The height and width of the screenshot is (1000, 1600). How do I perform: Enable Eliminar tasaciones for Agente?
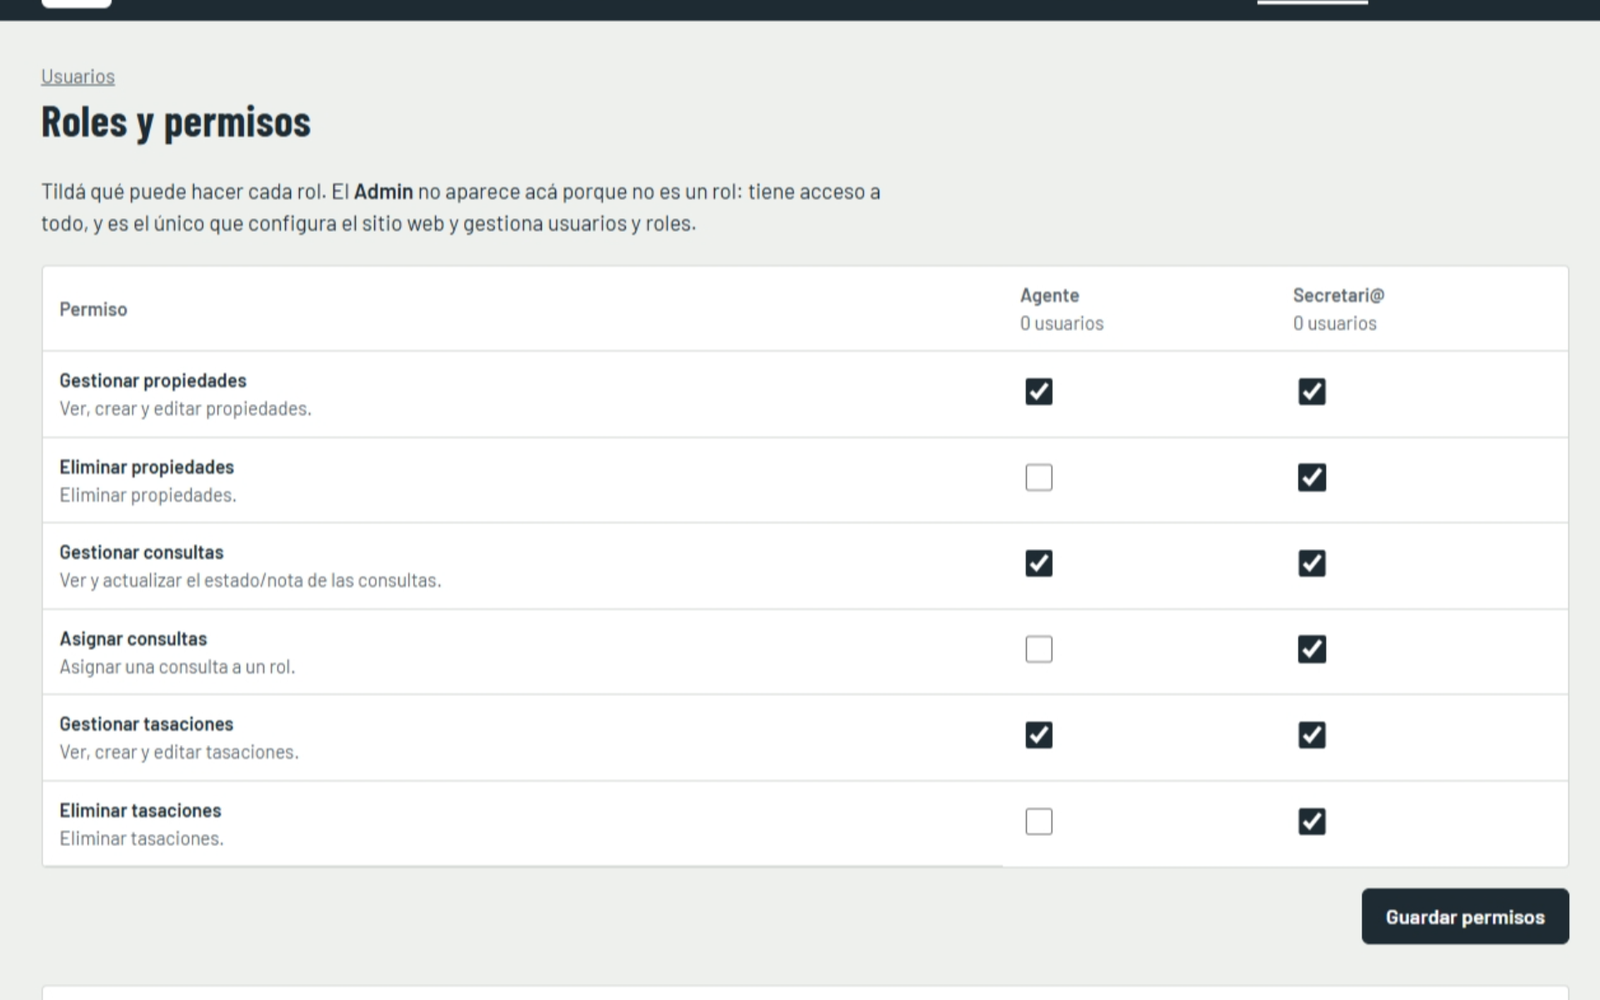tap(1039, 821)
